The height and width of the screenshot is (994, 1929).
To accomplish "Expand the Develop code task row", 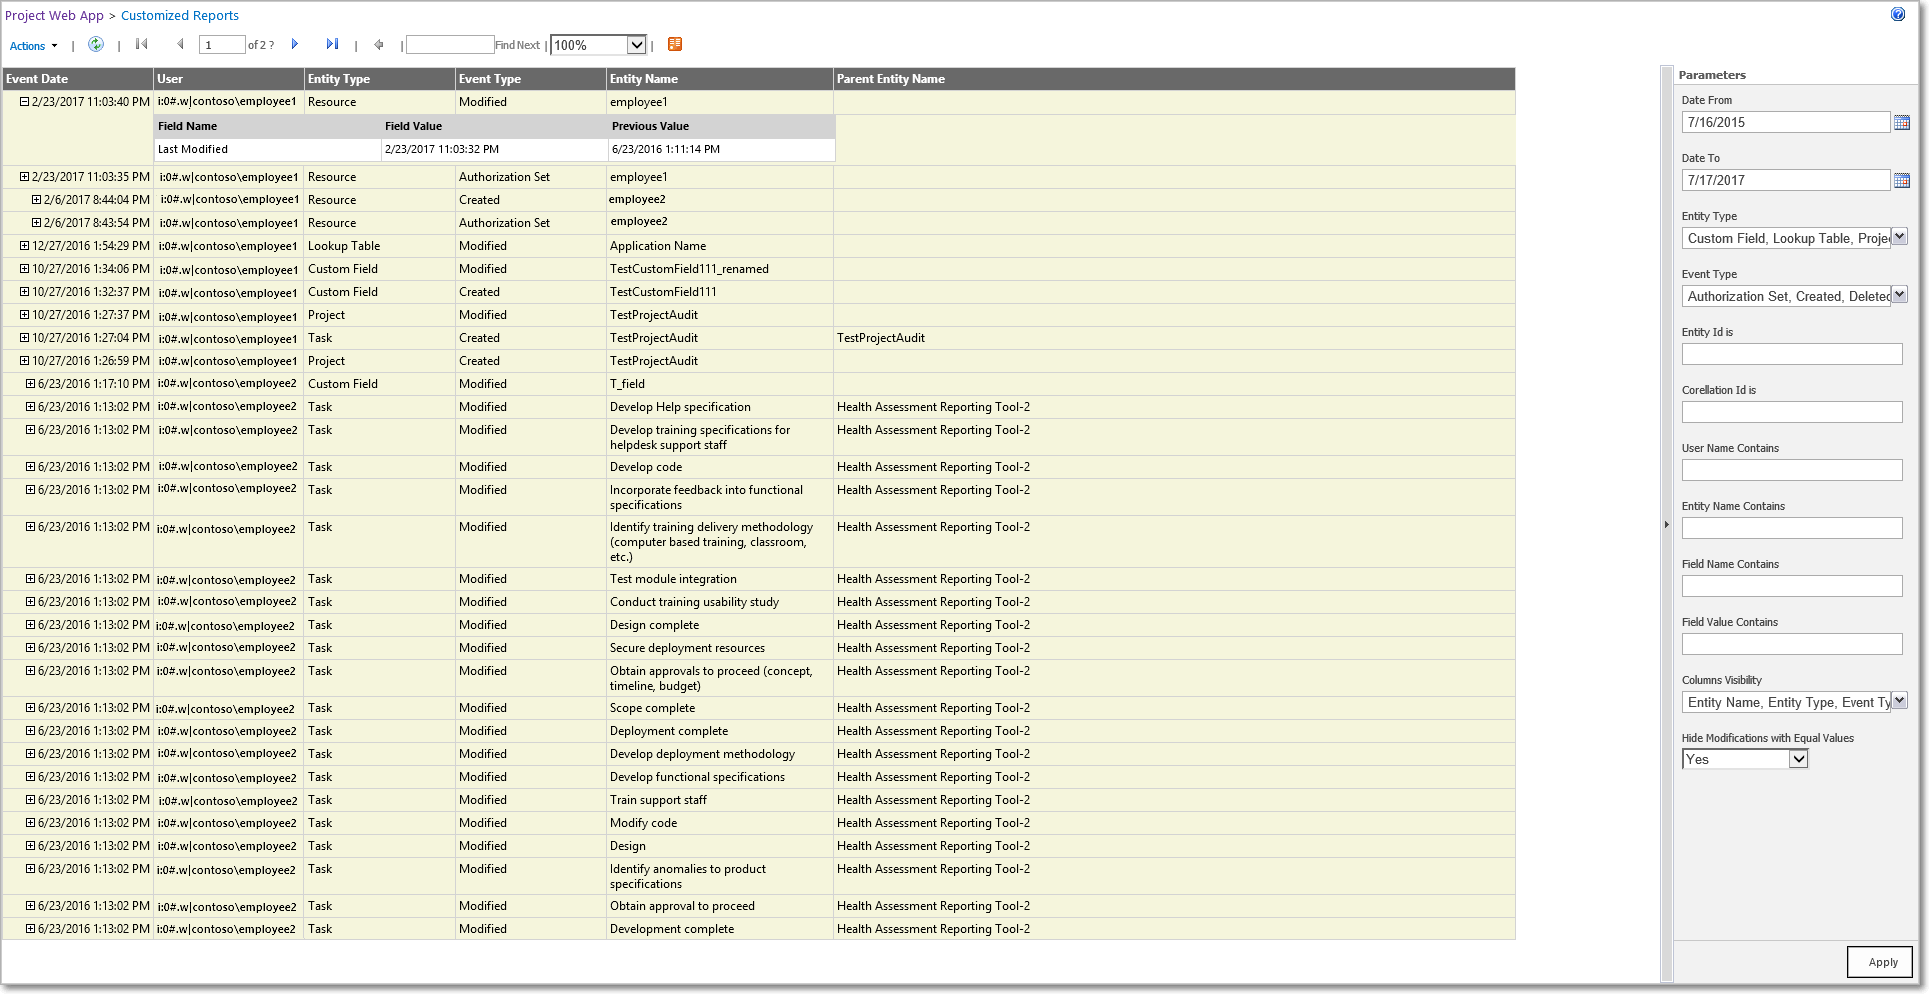I will [31, 466].
